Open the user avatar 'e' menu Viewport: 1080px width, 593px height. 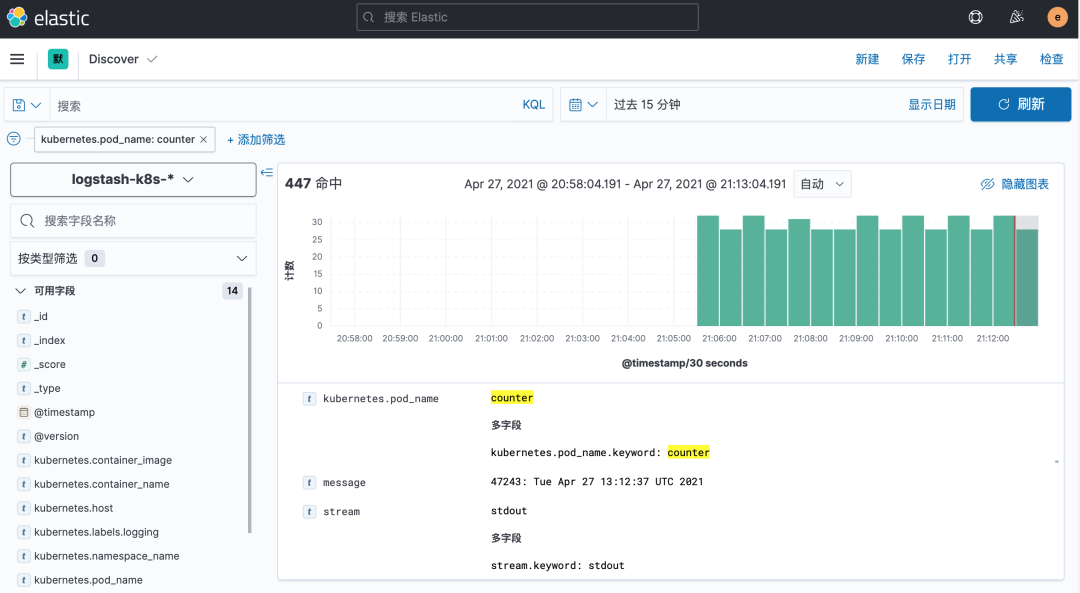(x=1057, y=17)
